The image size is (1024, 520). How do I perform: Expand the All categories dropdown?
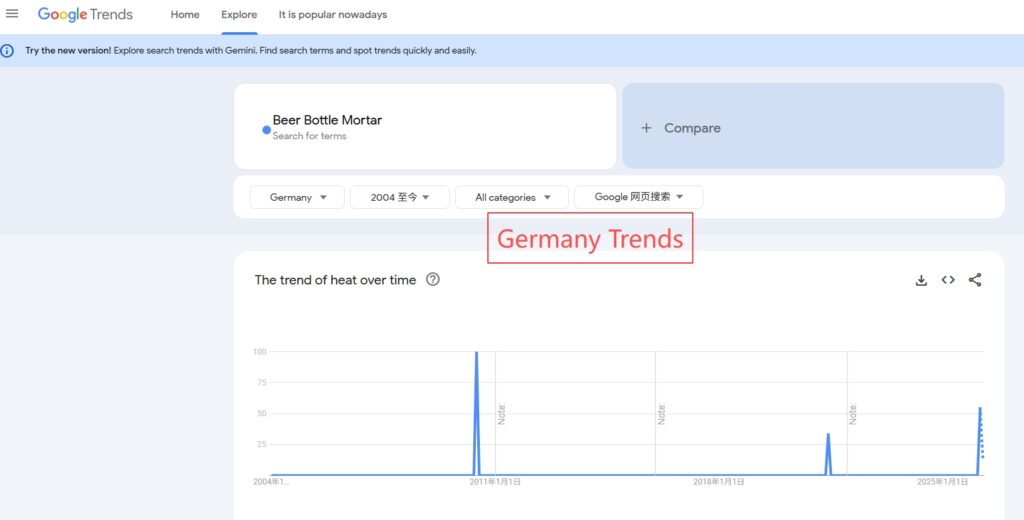[512, 197]
